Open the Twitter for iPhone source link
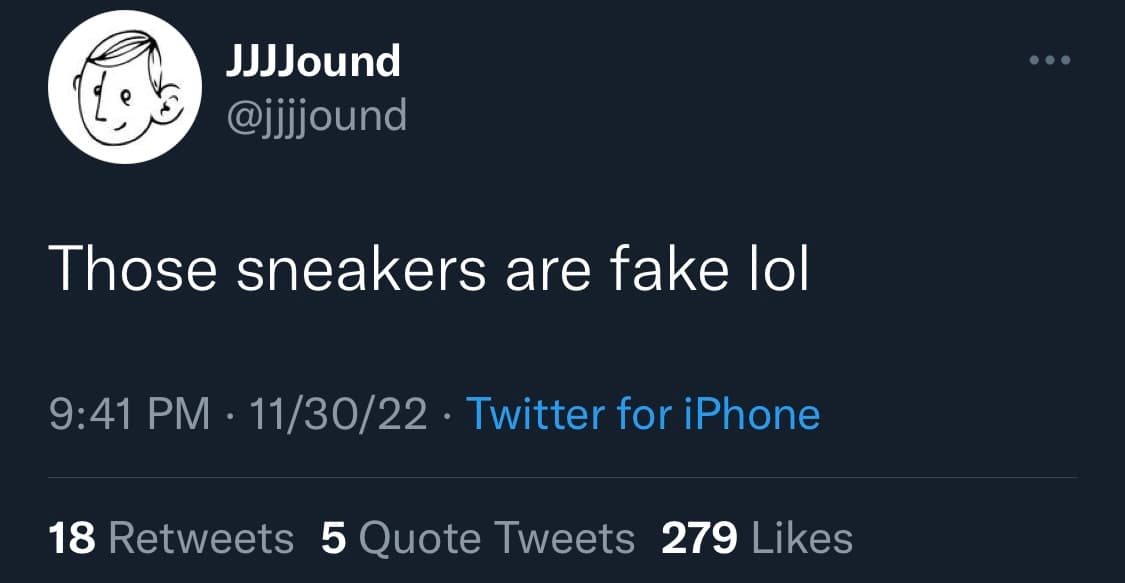 point(643,414)
